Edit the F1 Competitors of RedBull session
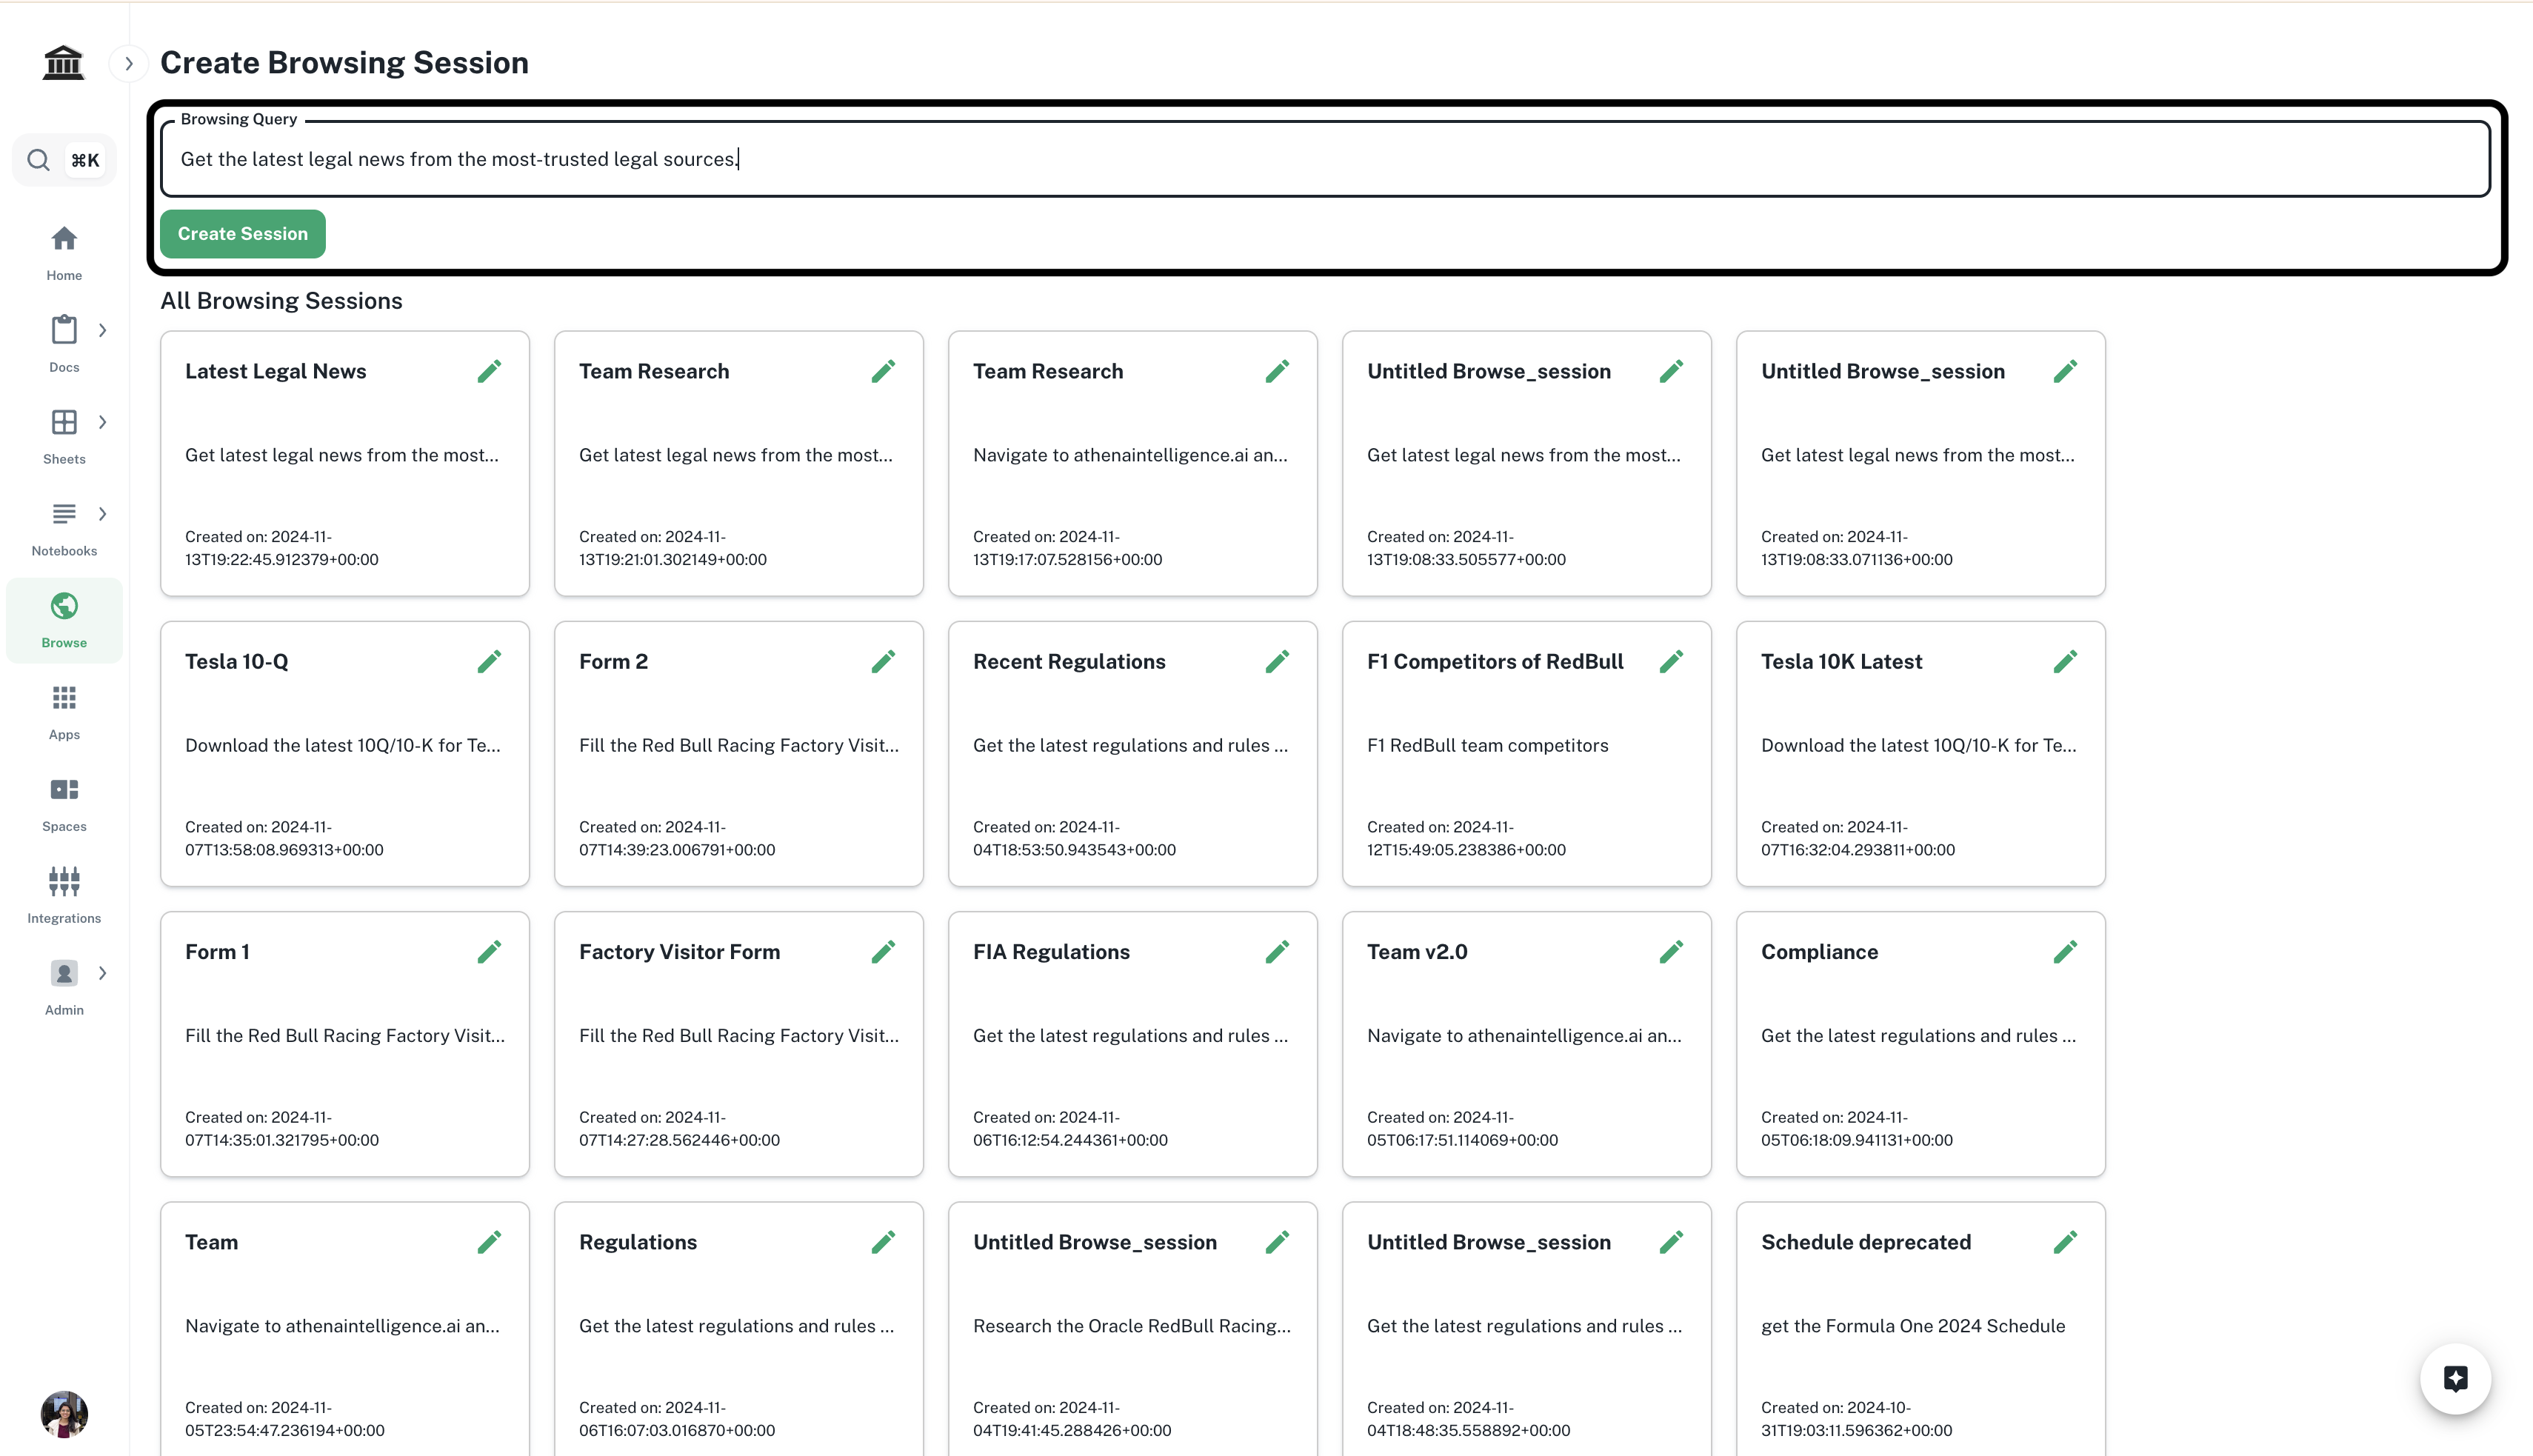Screen dimensions: 2533x1456 1671,661
